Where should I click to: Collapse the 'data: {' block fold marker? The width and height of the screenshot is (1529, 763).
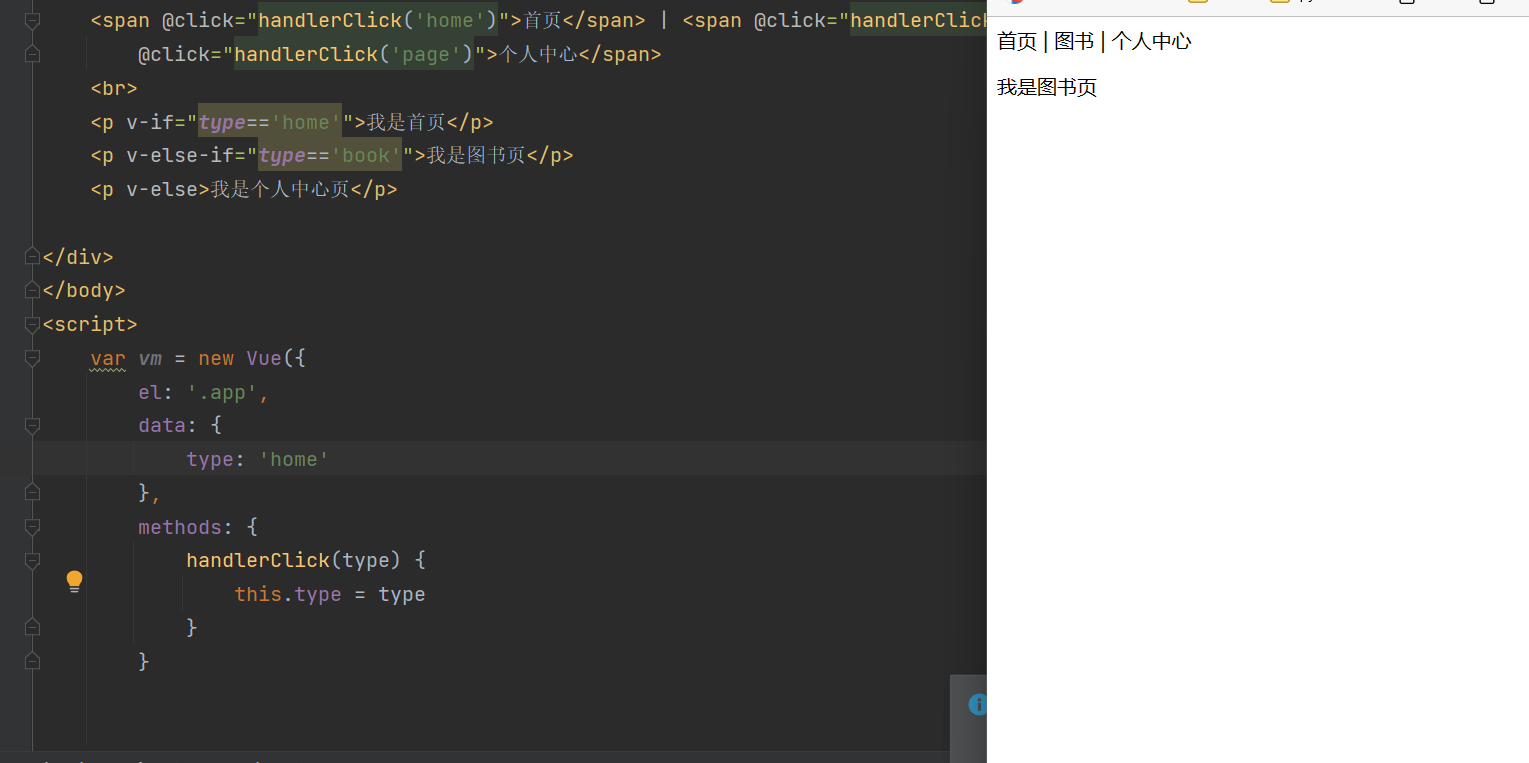pyautogui.click(x=32, y=426)
